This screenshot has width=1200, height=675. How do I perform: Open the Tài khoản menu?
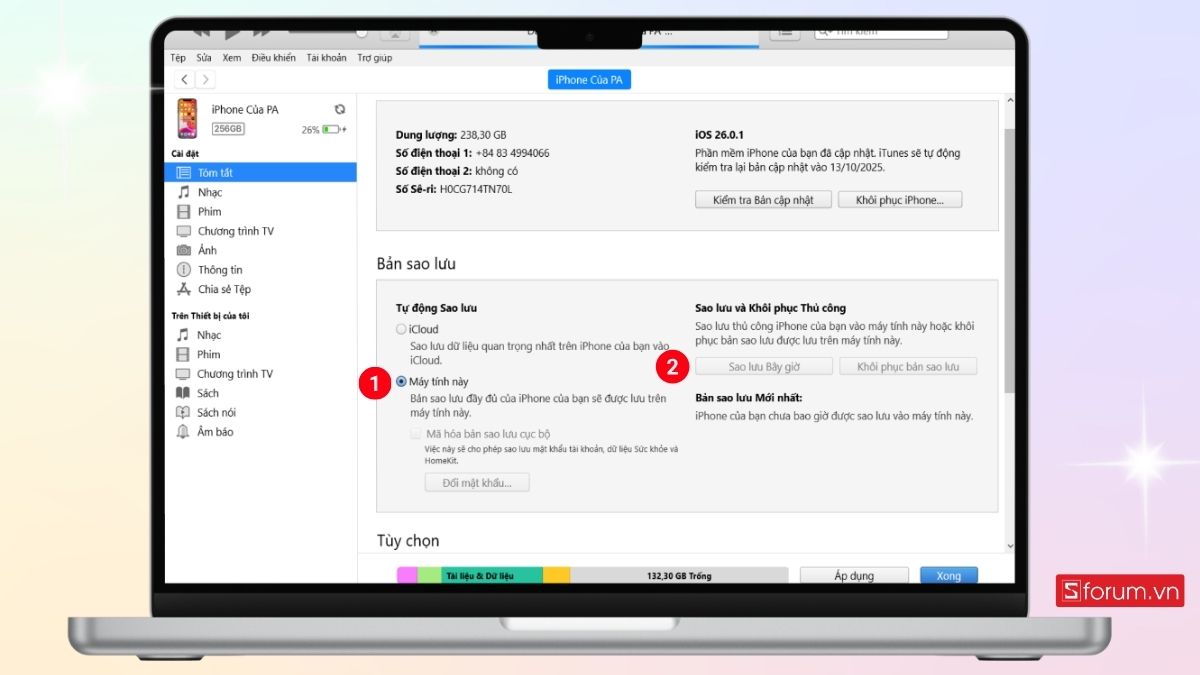(x=326, y=58)
